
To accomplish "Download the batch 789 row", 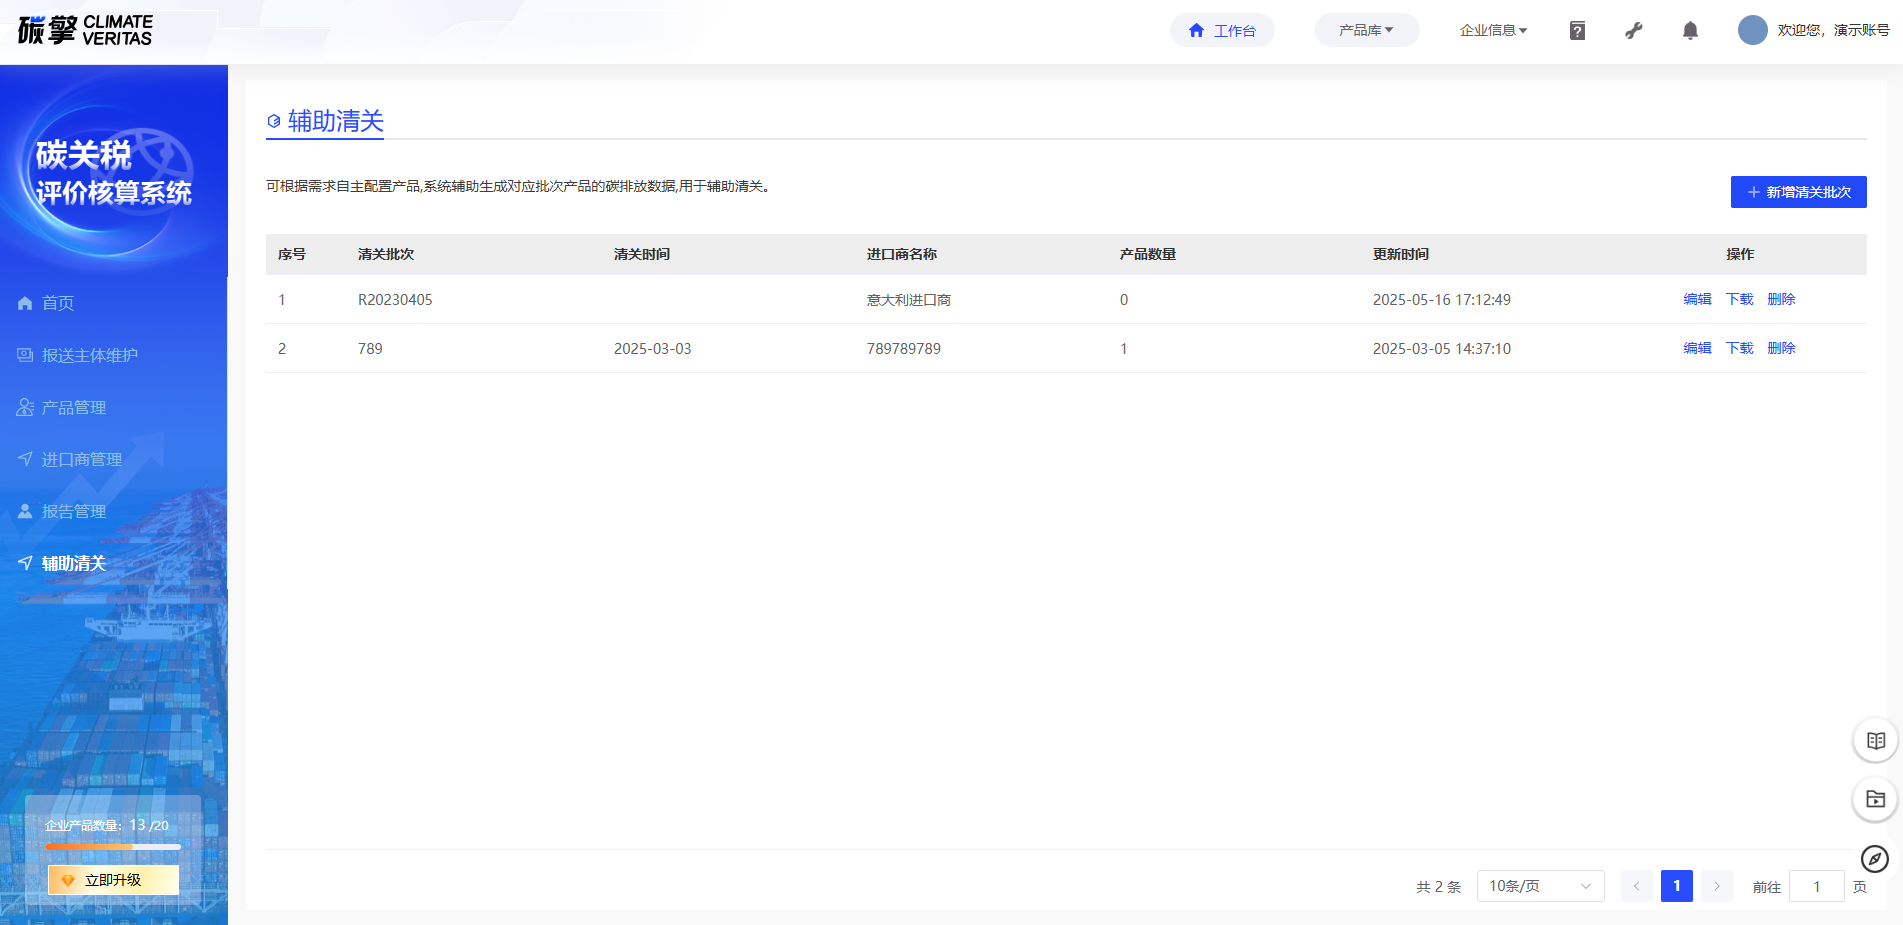I will pyautogui.click(x=1739, y=348).
